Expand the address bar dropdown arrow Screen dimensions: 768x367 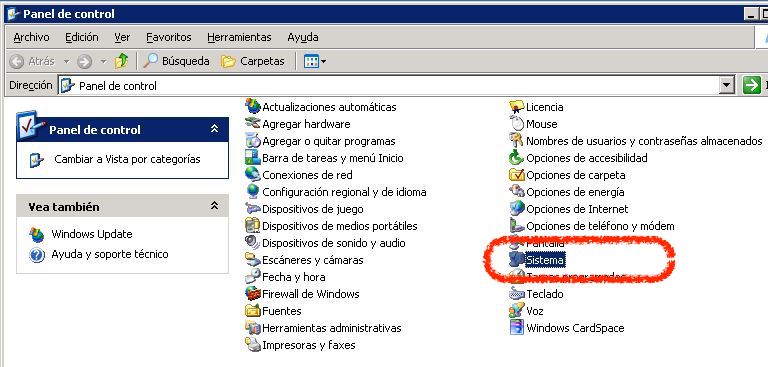(727, 86)
